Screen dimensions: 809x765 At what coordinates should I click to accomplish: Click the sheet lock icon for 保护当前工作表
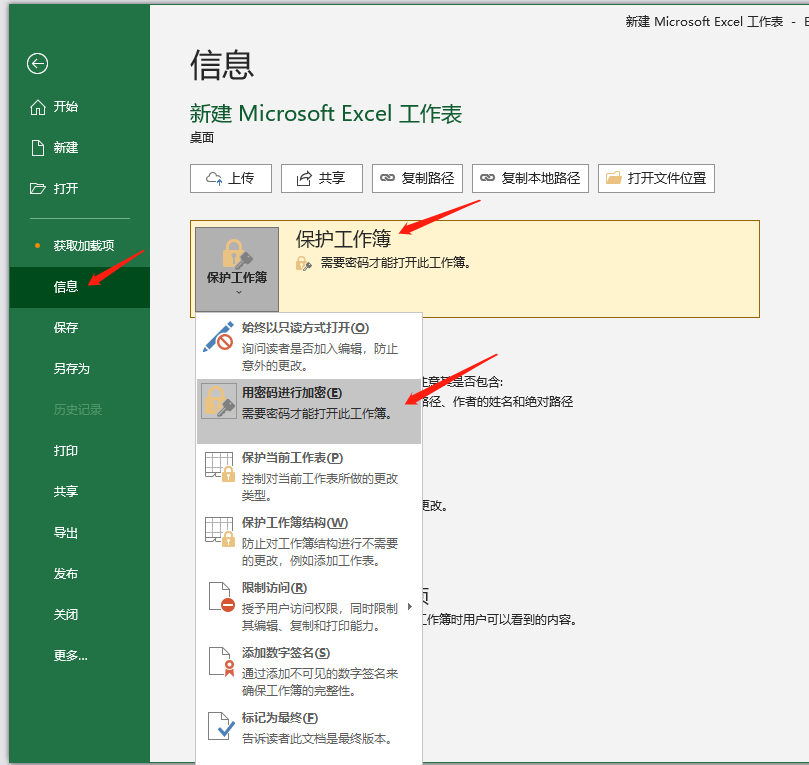coord(220,467)
